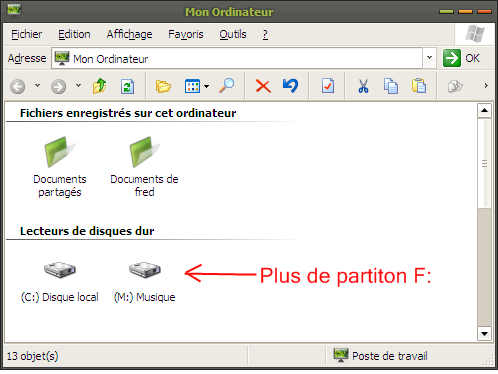
Task: Minimize the window with green button
Action: 446,12
